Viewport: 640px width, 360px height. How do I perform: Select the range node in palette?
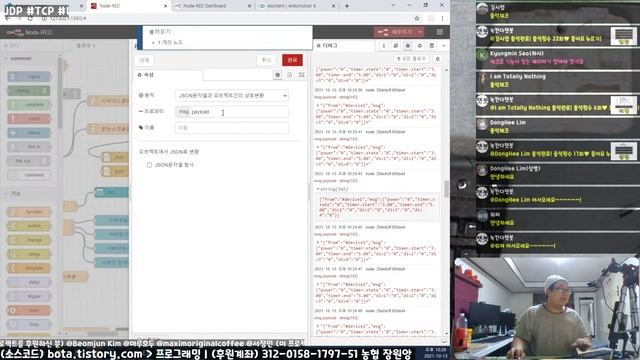[x=29, y=254]
